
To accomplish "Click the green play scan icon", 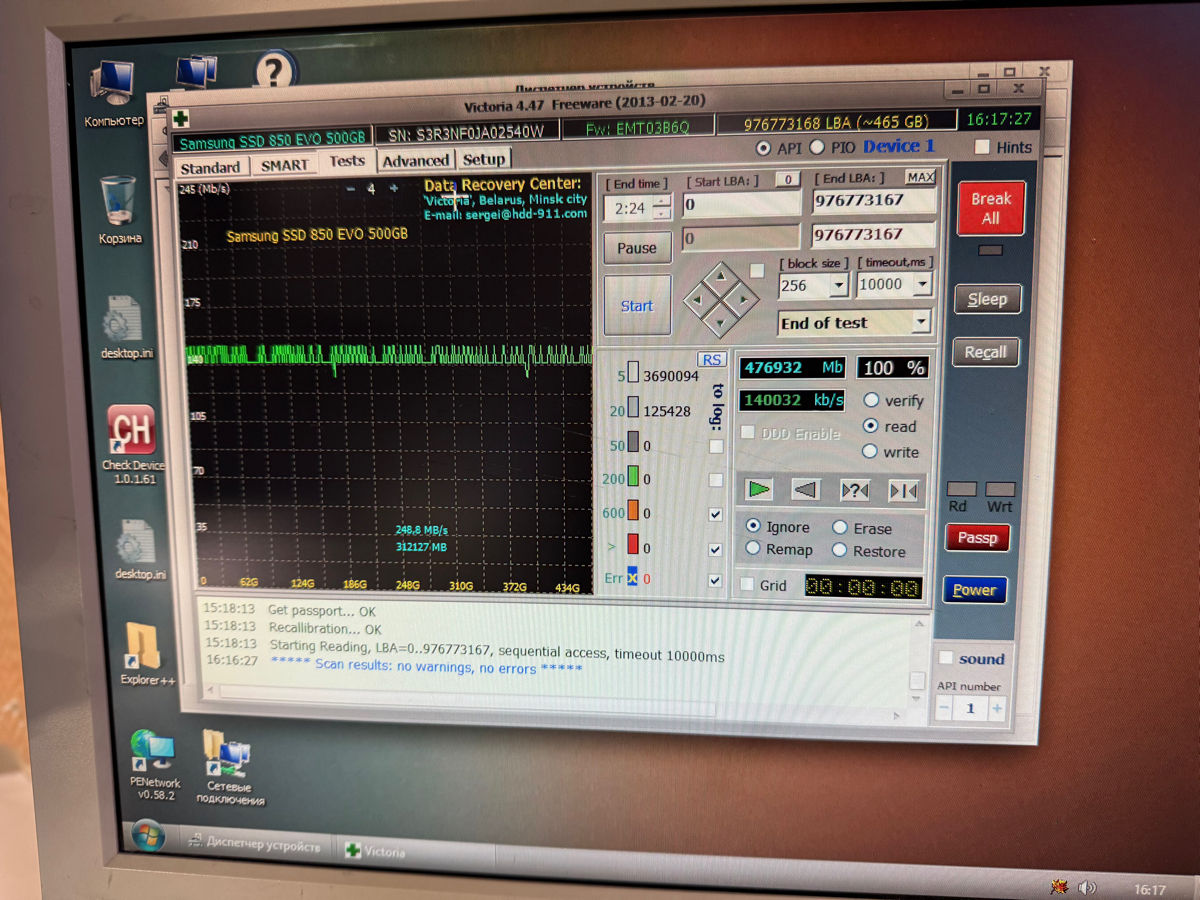I will click(760, 489).
